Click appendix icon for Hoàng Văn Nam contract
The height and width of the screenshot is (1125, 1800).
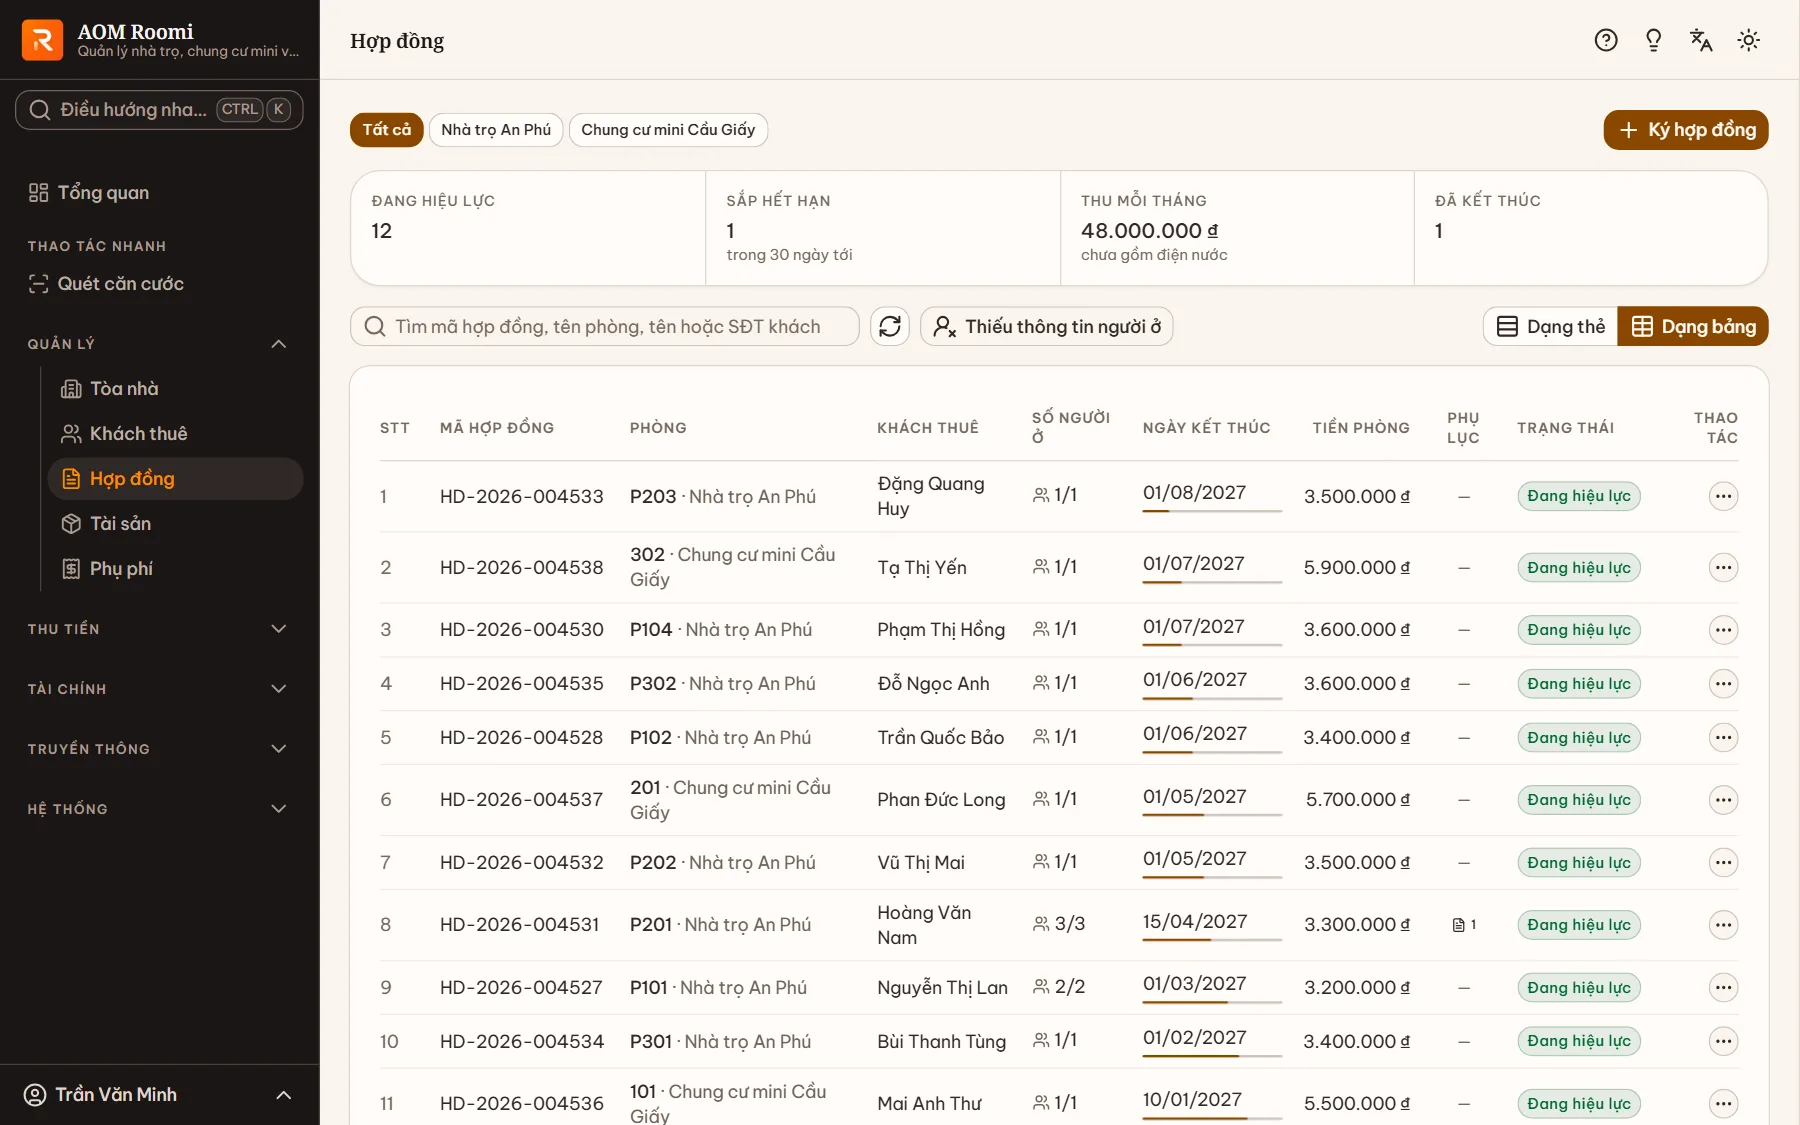pos(1464,925)
